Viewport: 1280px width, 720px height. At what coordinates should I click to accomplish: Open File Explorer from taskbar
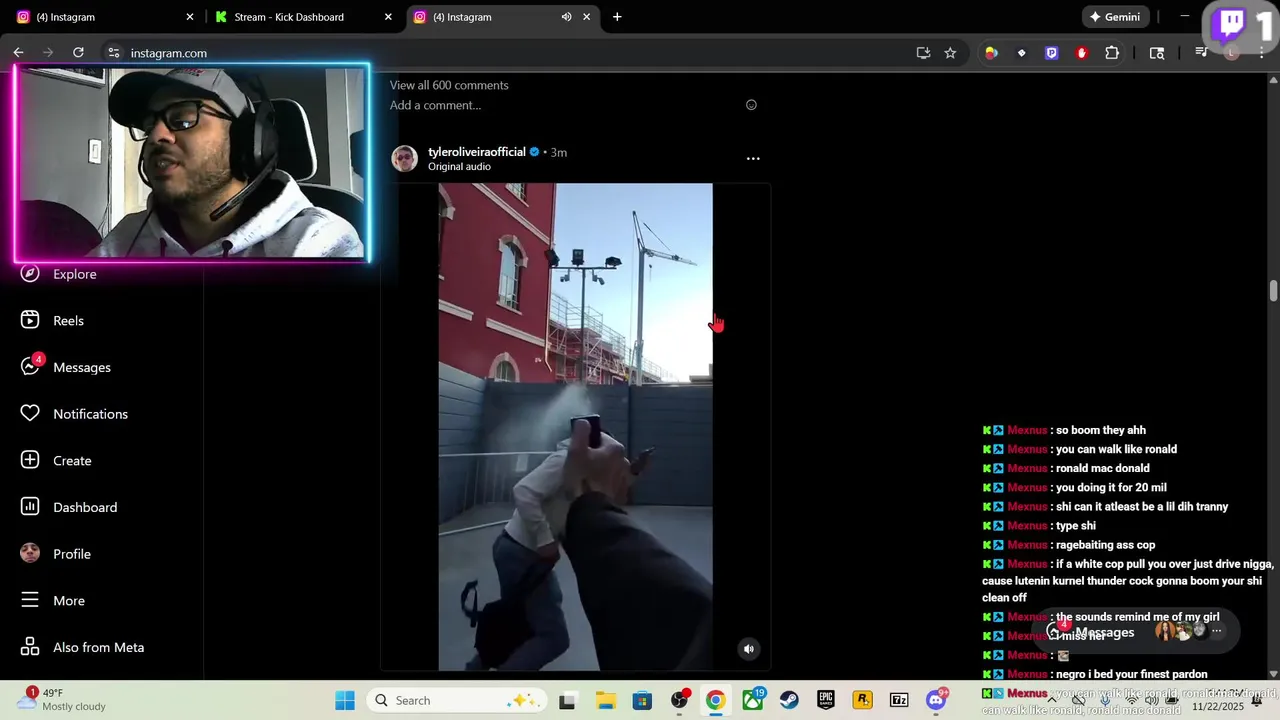tap(605, 700)
